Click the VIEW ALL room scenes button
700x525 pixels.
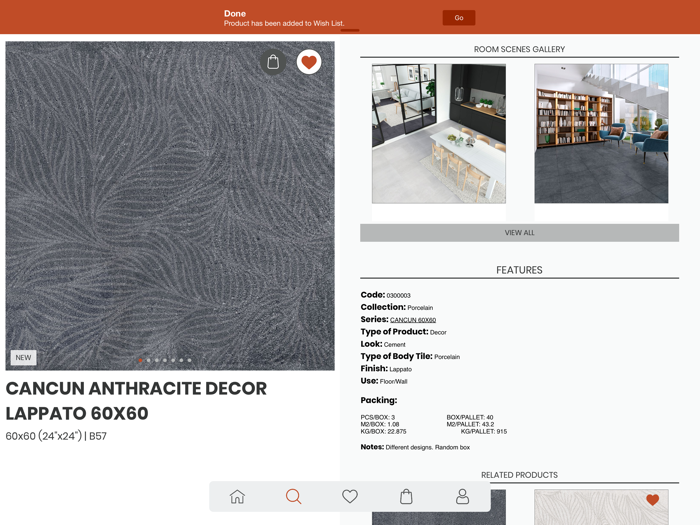pos(519,233)
